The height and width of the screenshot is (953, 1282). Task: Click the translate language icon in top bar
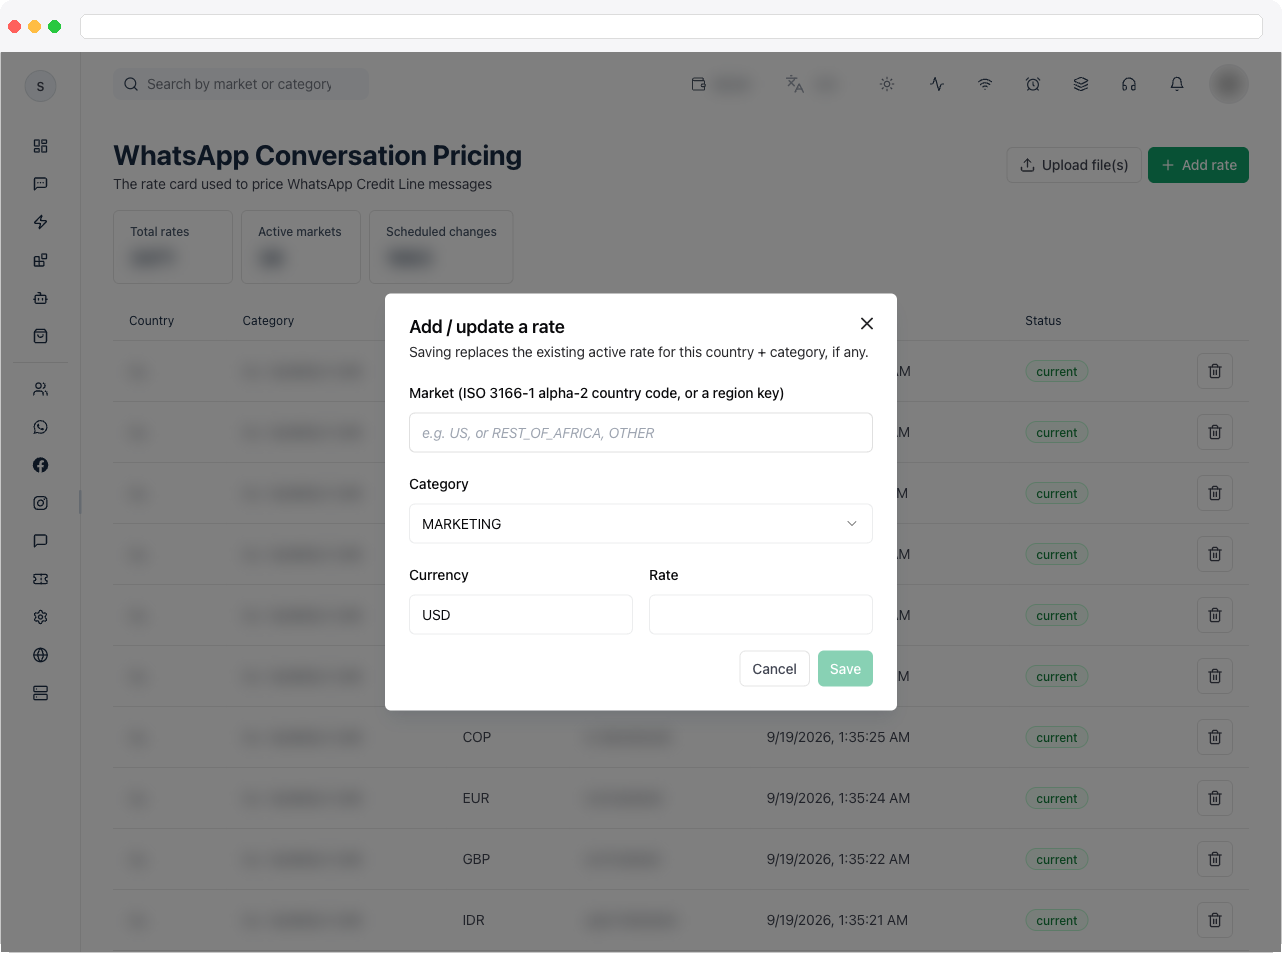pyautogui.click(x=795, y=84)
